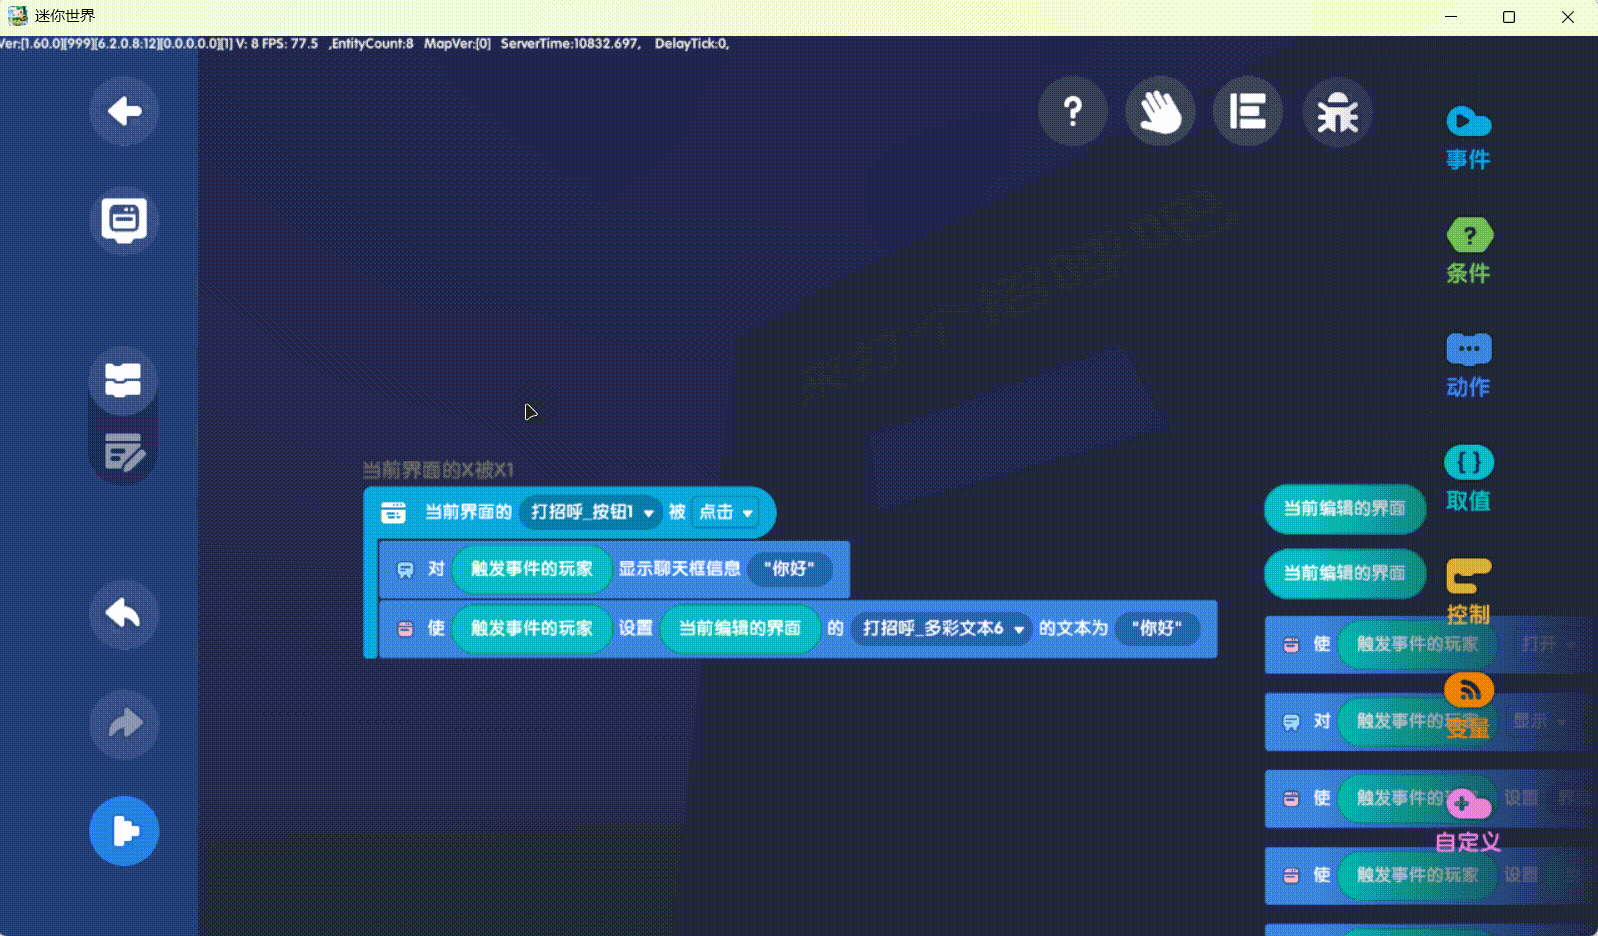Edit the "你好" value after 显示聊天框信息
The width and height of the screenshot is (1598, 936).
[x=789, y=568]
